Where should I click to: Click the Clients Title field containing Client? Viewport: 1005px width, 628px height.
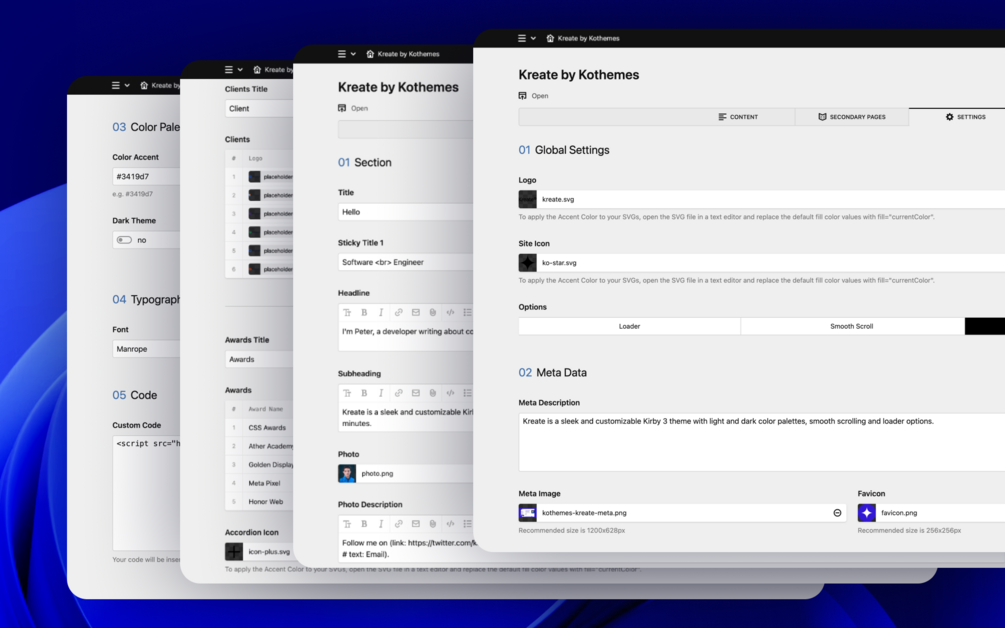[x=259, y=108]
